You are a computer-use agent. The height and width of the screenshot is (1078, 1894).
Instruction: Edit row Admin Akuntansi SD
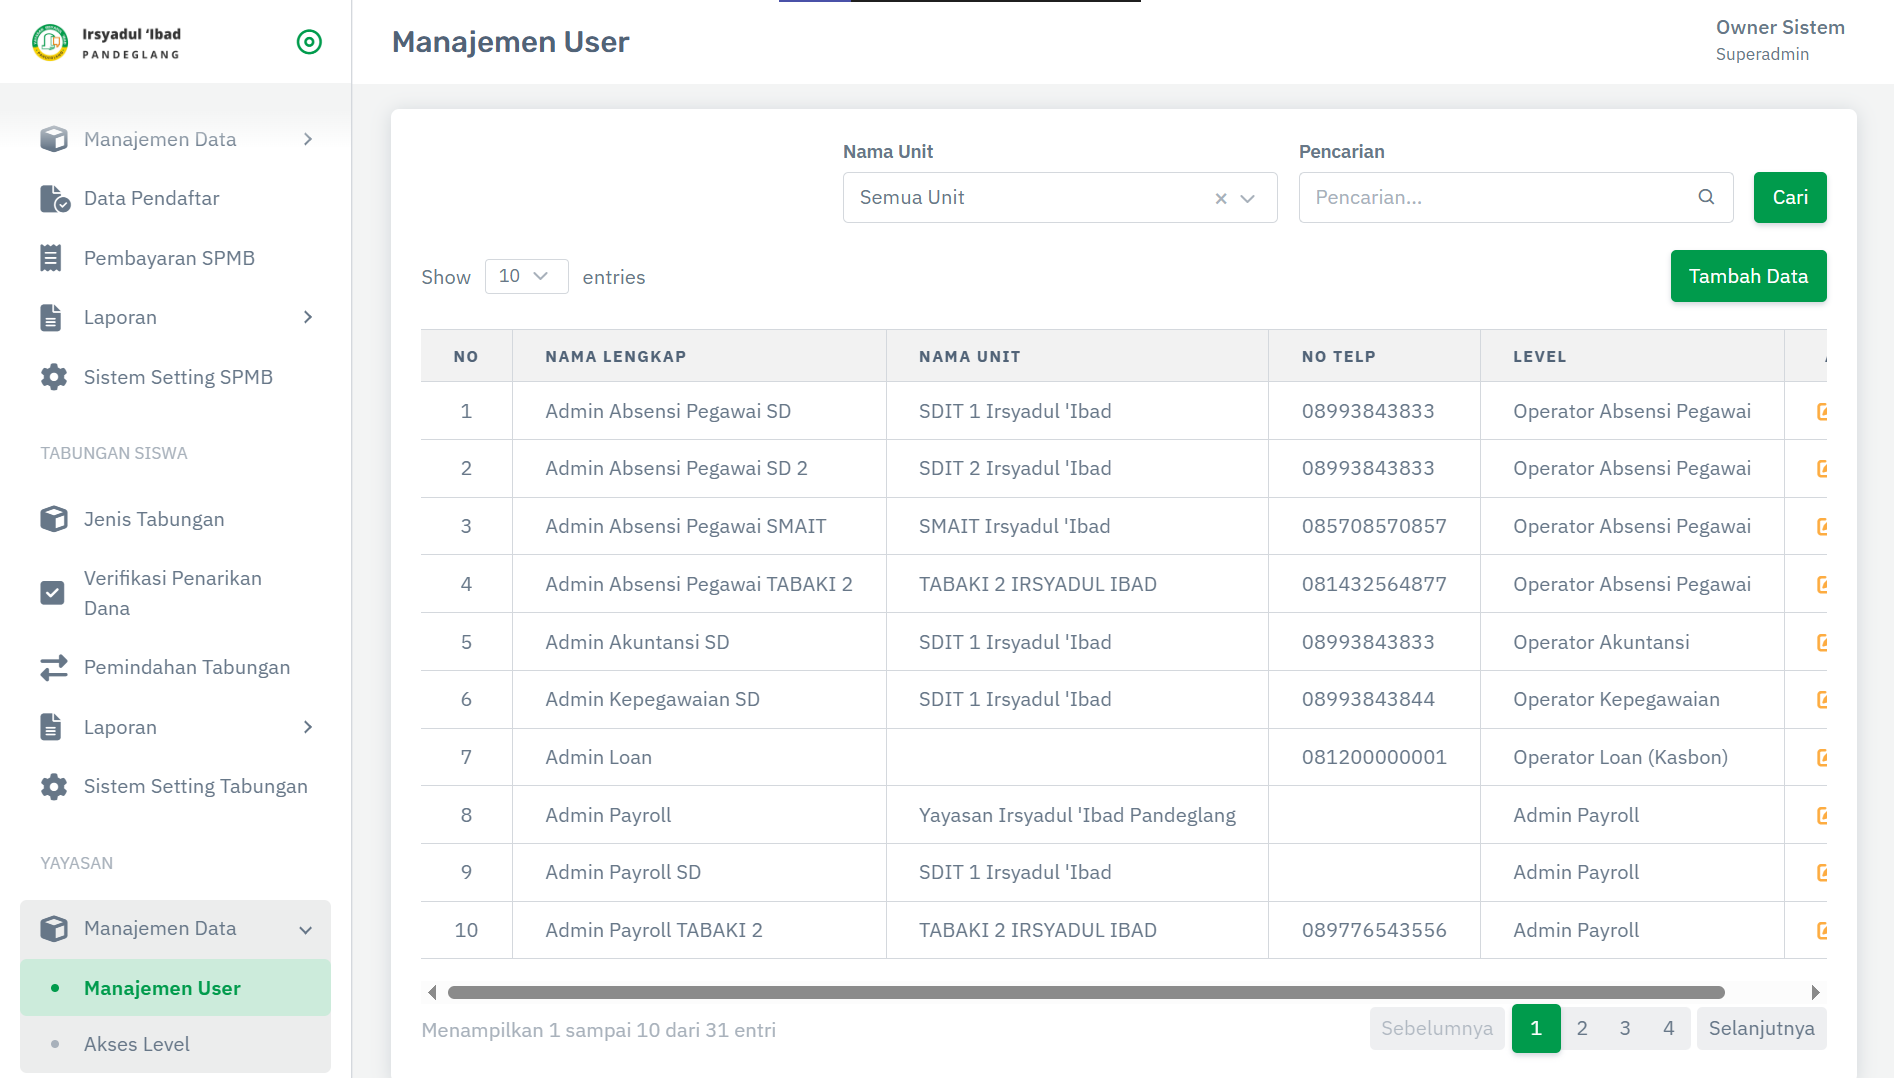click(x=1821, y=642)
